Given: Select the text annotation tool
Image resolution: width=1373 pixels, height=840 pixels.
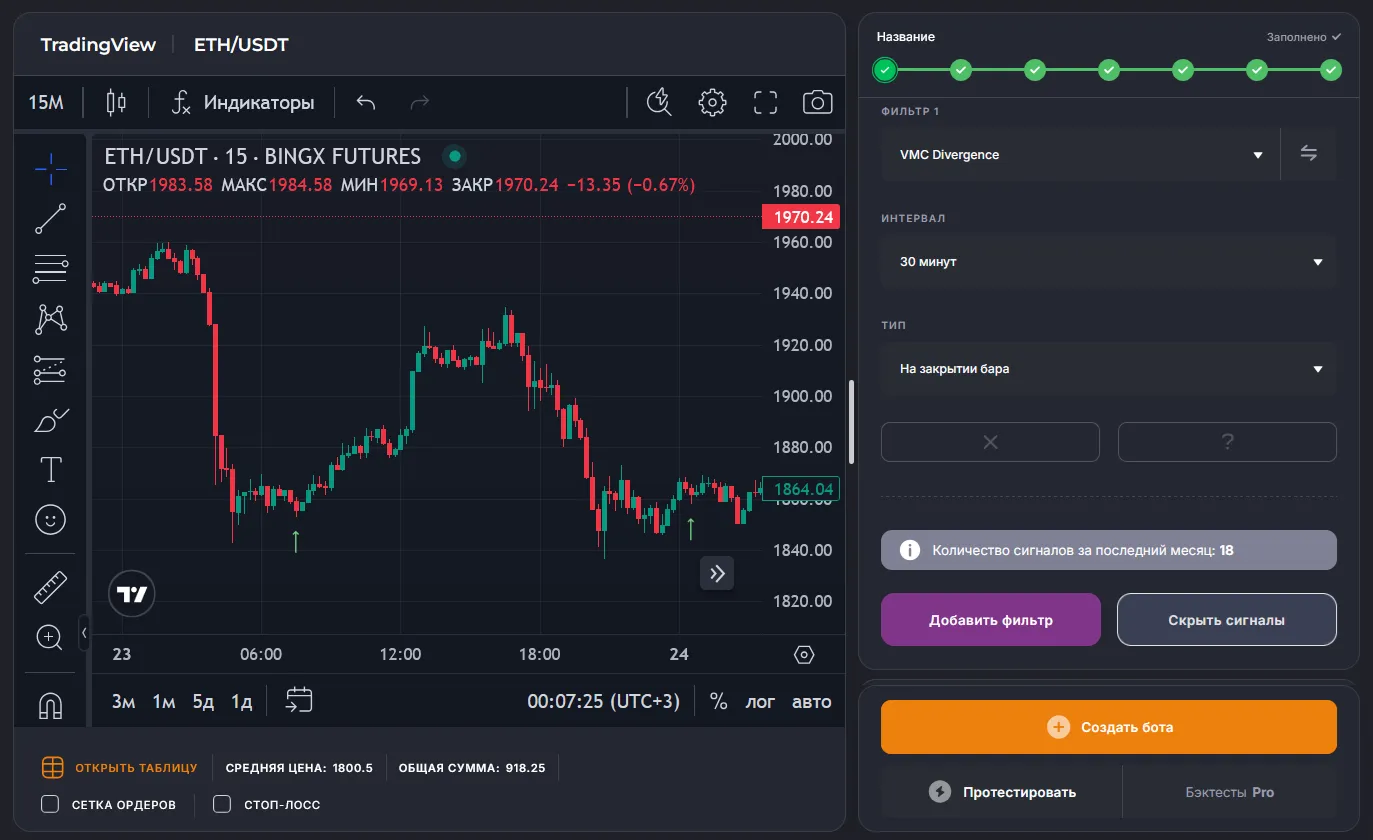Looking at the screenshot, I should (x=50, y=469).
